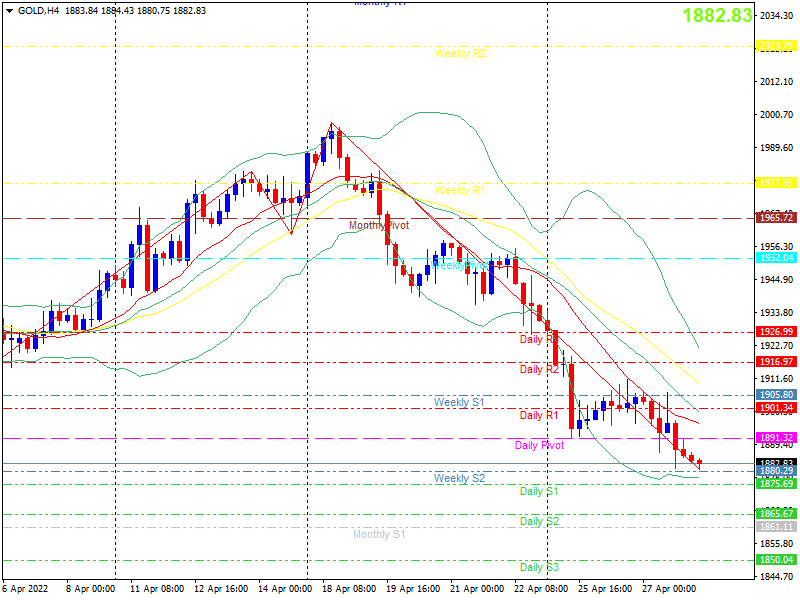Open the GOLD,H4 chart dropdown triangle
The width and height of the screenshot is (800, 600).
(9, 11)
